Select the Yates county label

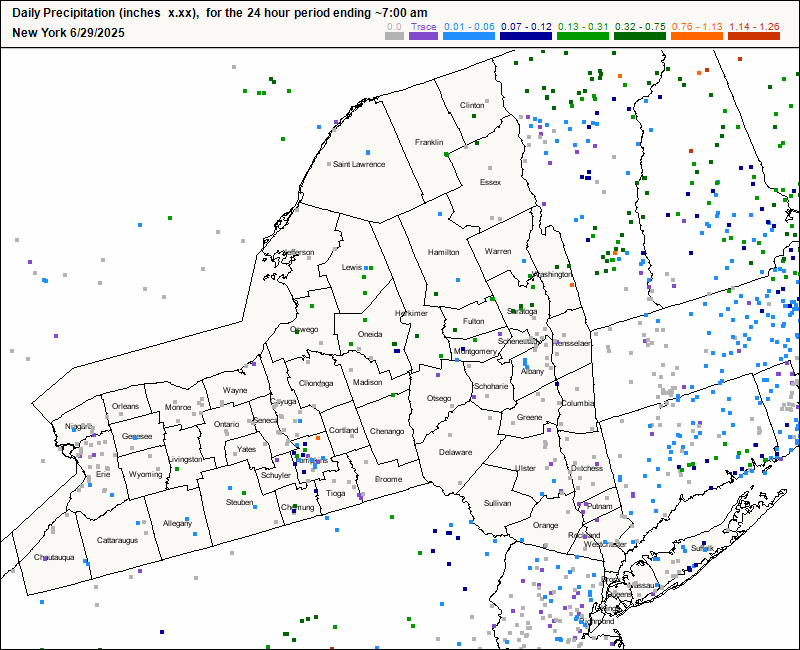[x=246, y=449]
